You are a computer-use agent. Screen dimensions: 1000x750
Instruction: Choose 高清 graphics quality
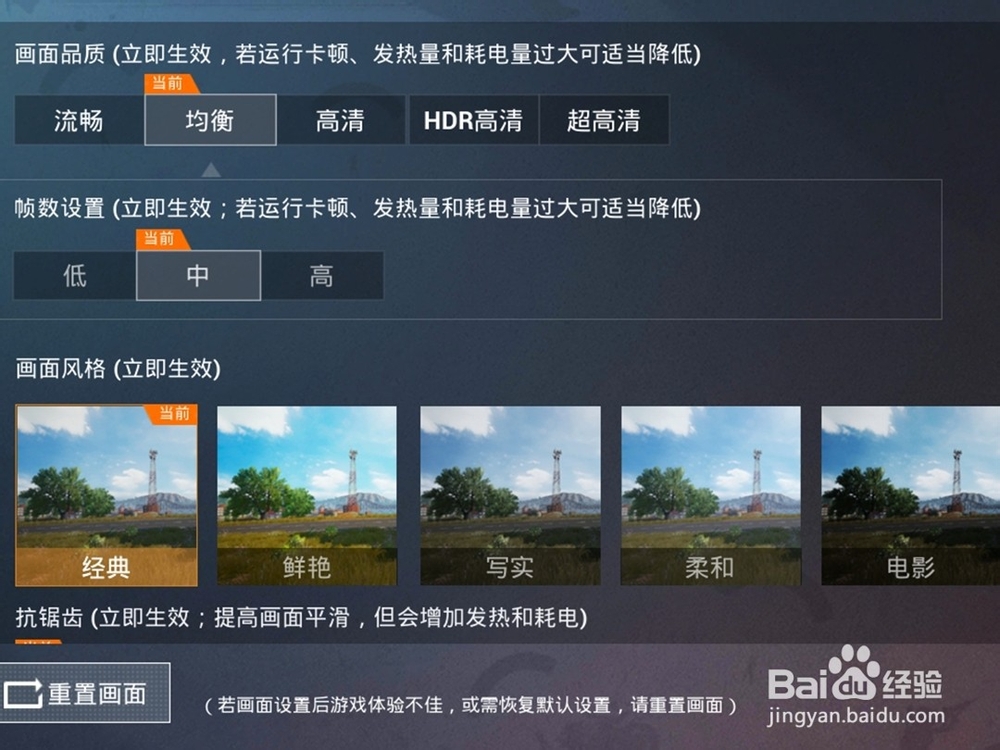[341, 120]
